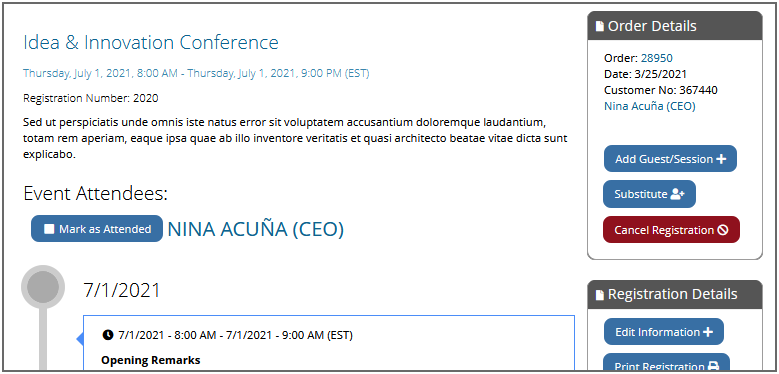Click the ban icon on Cancel Registration
The width and height of the screenshot is (779, 374).
pyautogui.click(x=723, y=230)
